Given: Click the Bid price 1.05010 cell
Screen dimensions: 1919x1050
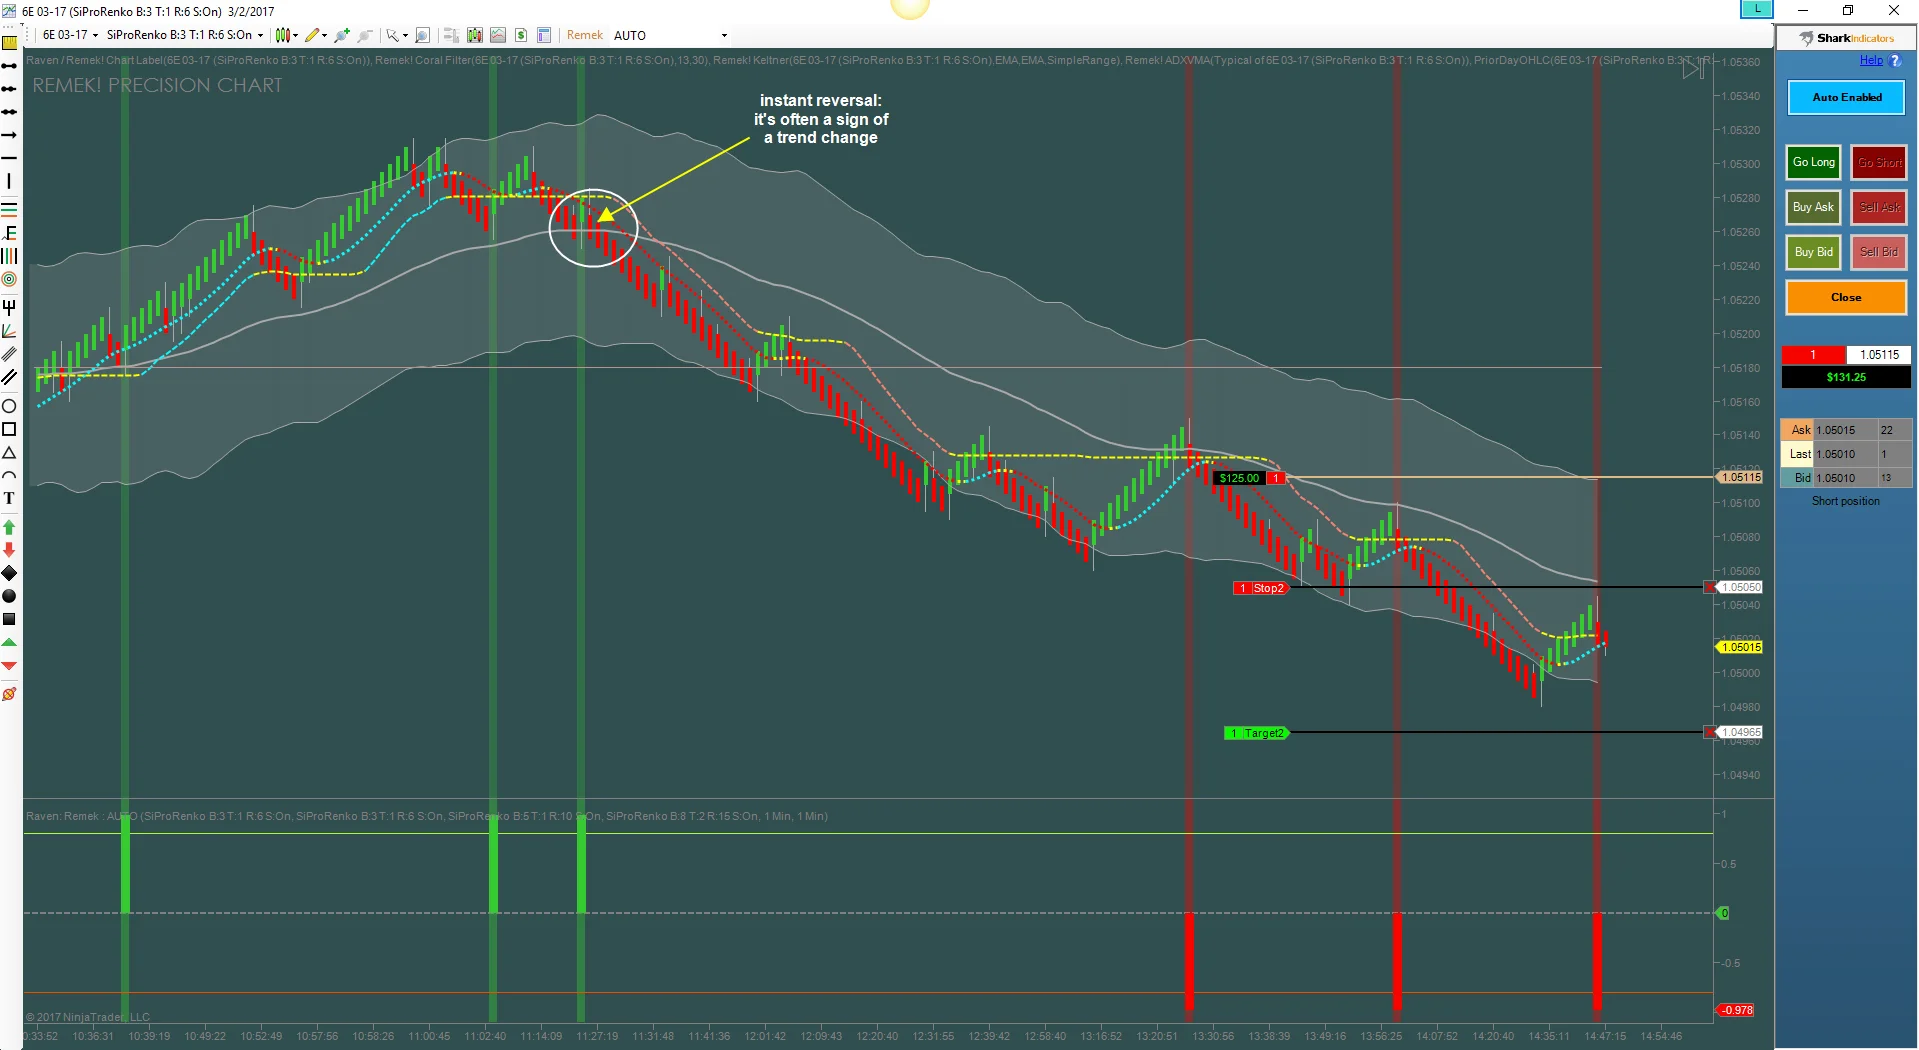Looking at the screenshot, I should tap(1845, 478).
